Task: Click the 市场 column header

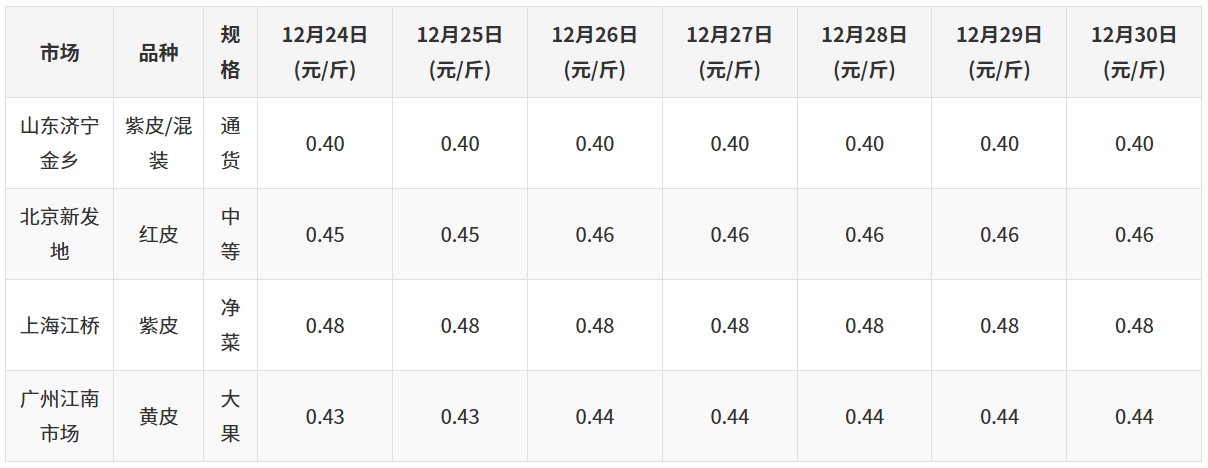Action: pyautogui.click(x=60, y=53)
